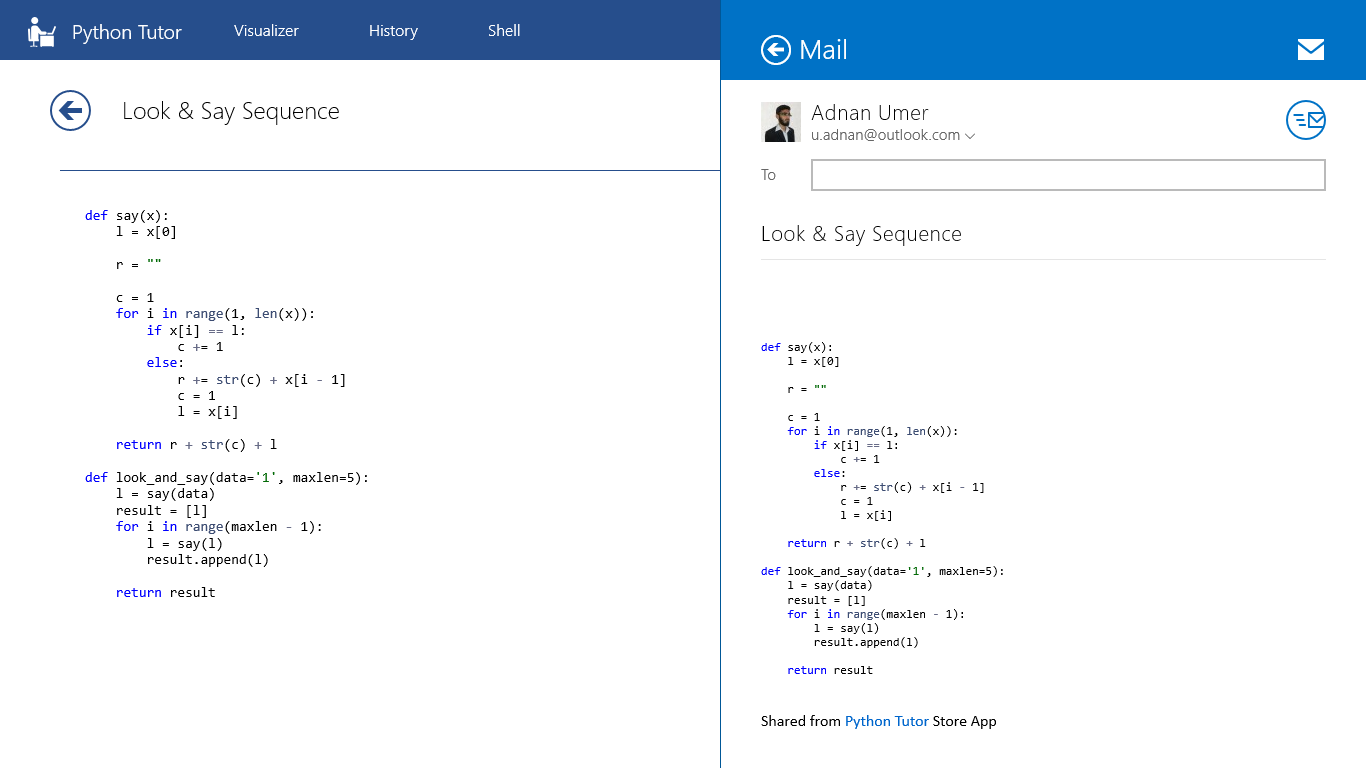This screenshot has width=1366, height=768.
Task: Click Adnan Umer's profile picture
Action: [781, 122]
